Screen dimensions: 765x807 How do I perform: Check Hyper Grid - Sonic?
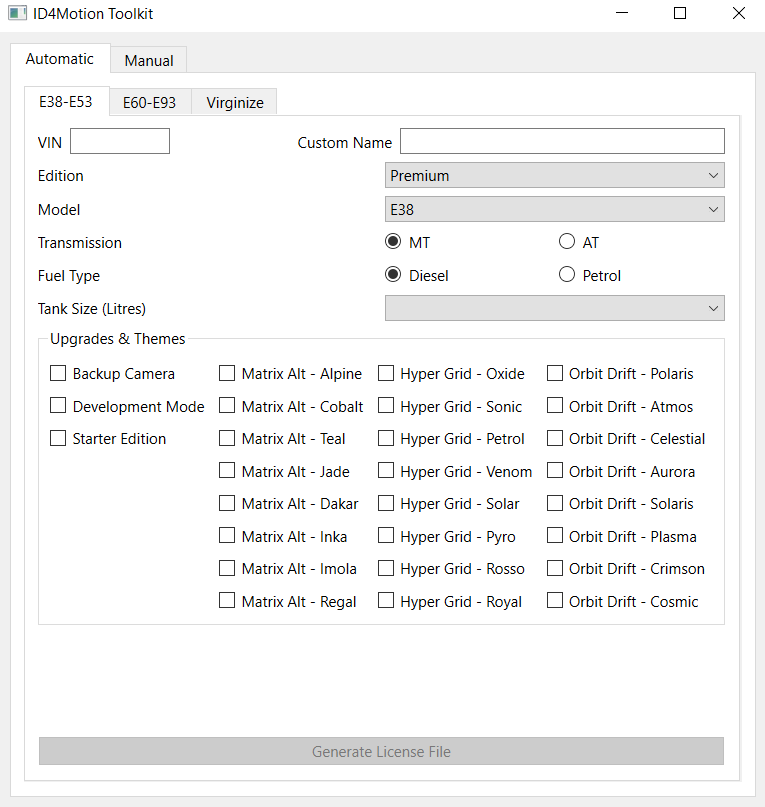pyautogui.click(x=386, y=406)
